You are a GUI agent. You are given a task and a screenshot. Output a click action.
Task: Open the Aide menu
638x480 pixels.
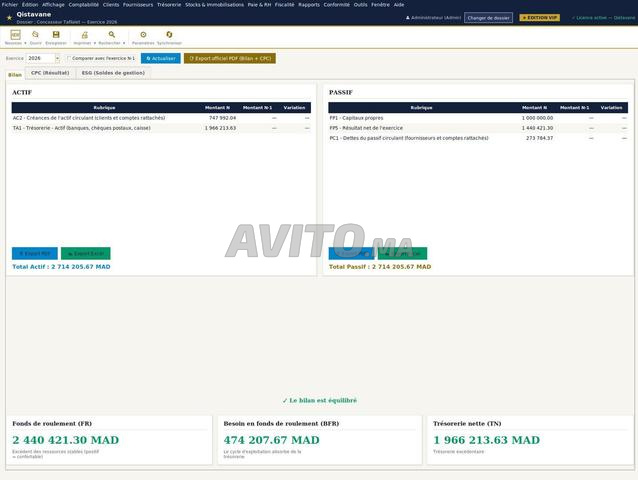(x=399, y=4)
